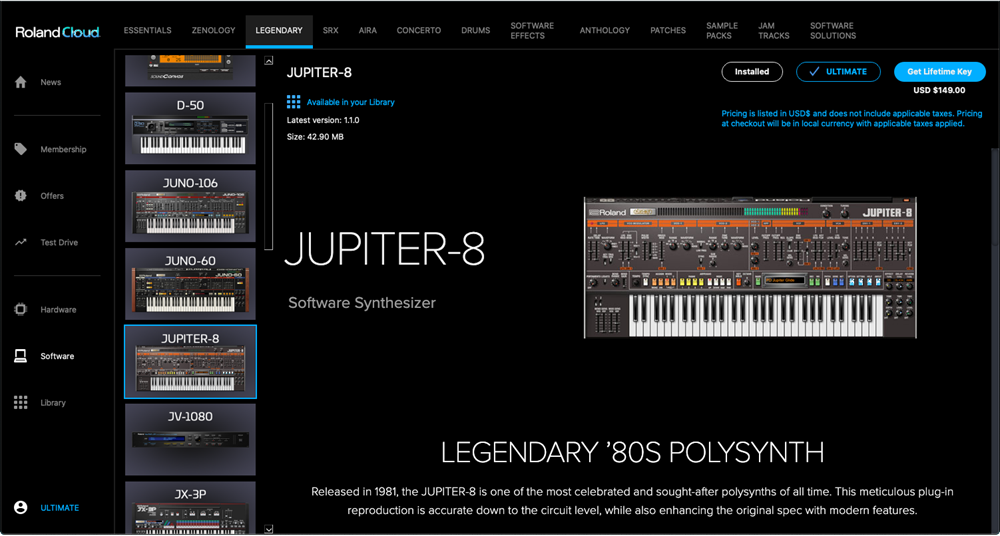The height and width of the screenshot is (536, 1000).
Task: Open the ANTHOLOGY tab
Action: pyautogui.click(x=605, y=31)
